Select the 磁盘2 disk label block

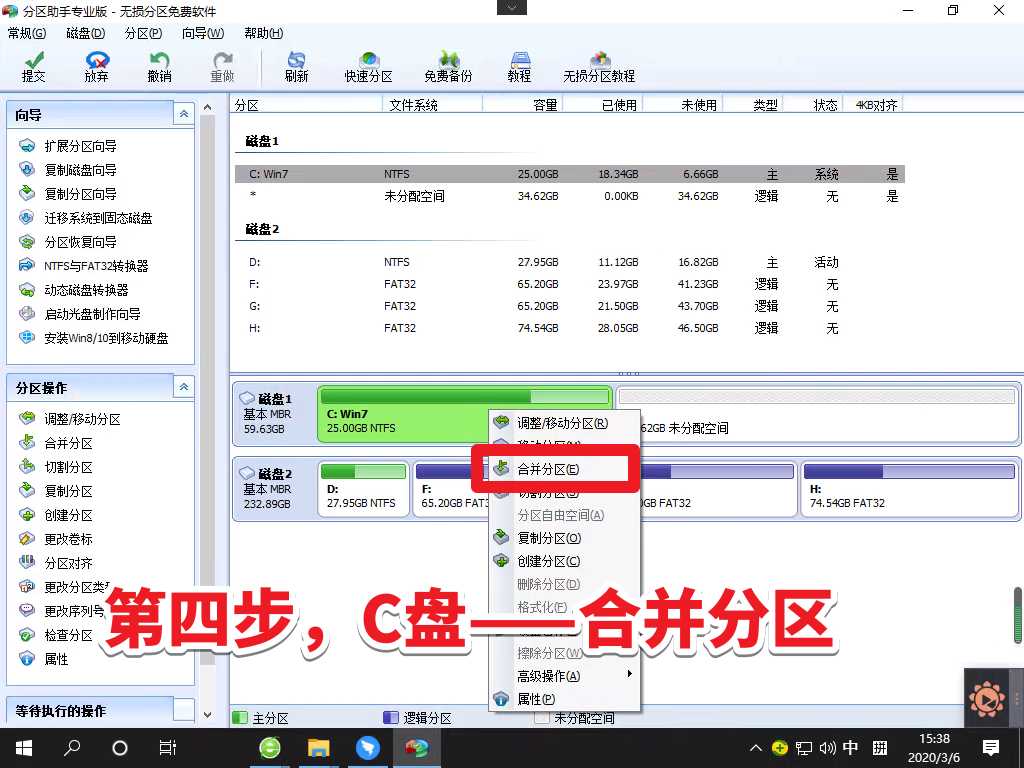(x=273, y=488)
